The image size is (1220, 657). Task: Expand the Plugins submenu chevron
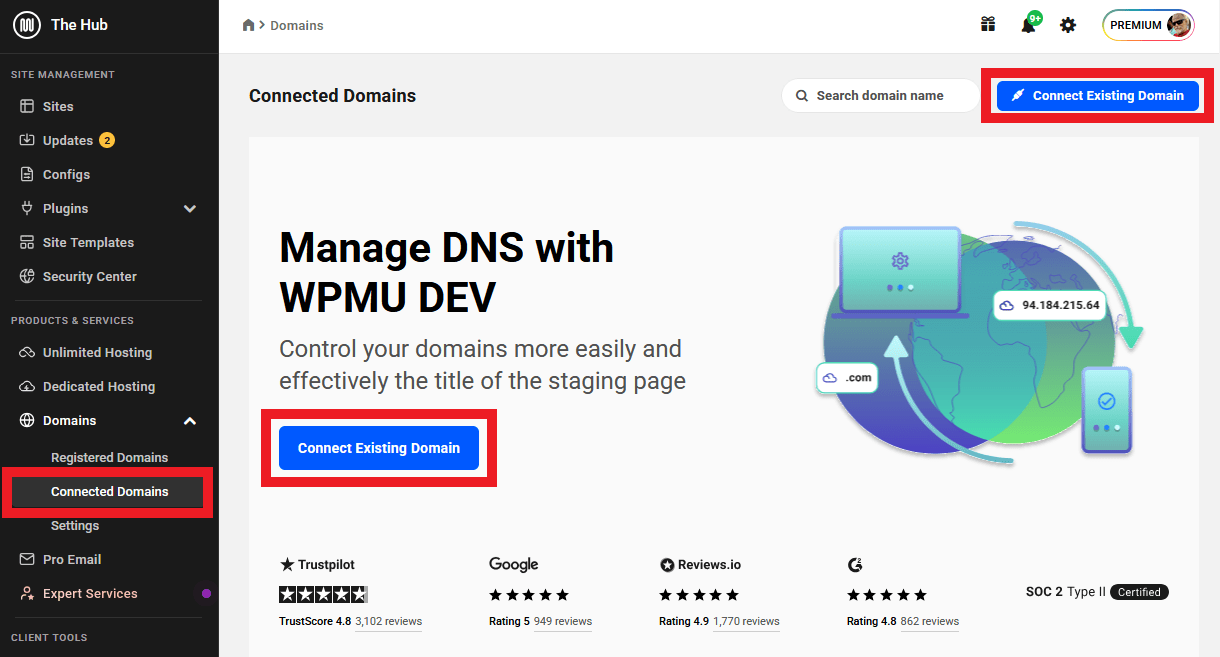point(190,208)
